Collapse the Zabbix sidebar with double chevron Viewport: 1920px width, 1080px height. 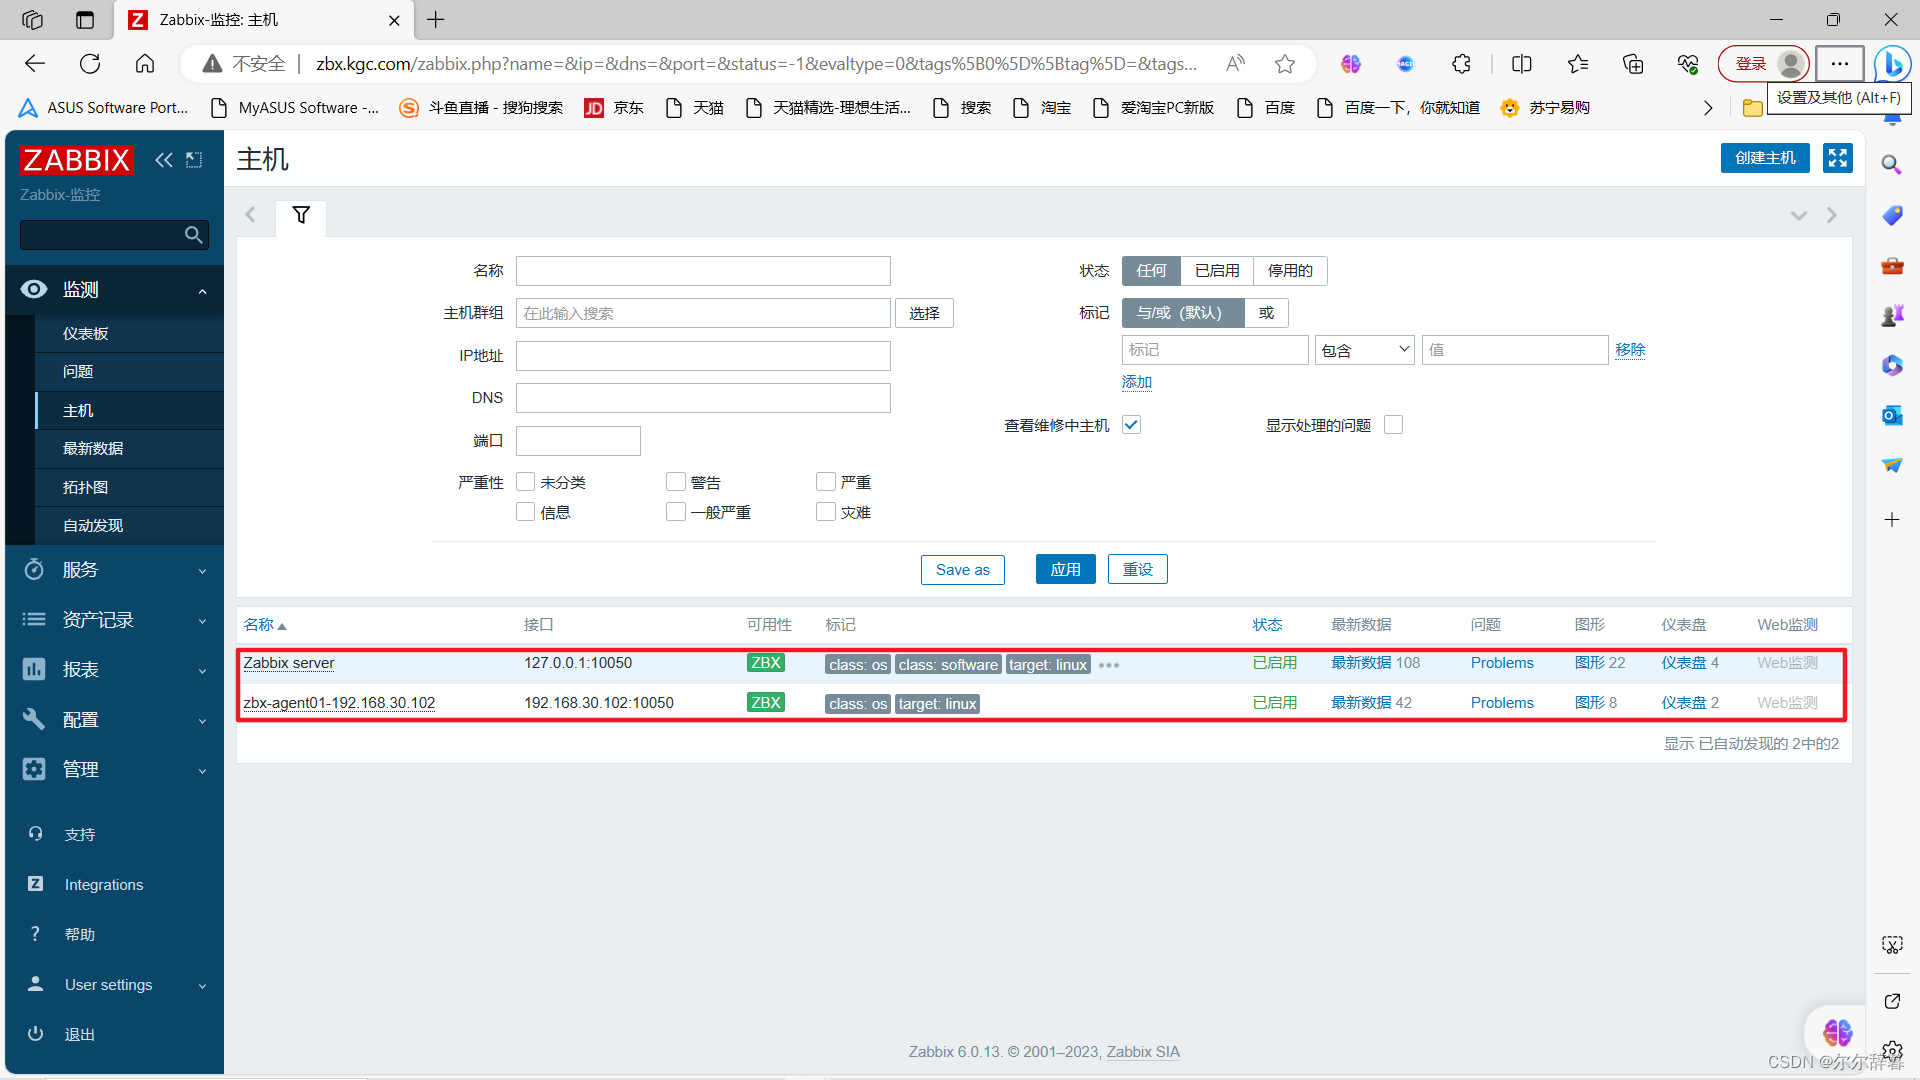[x=163, y=160]
